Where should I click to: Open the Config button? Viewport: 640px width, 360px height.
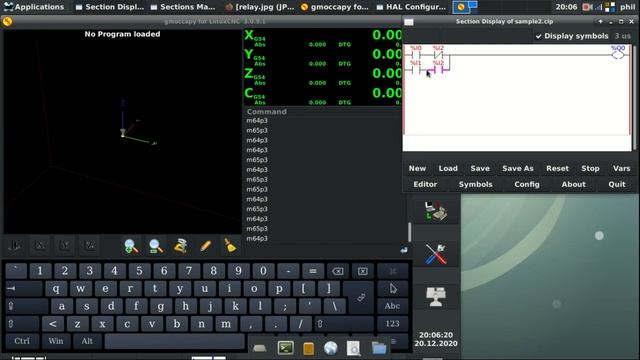click(527, 184)
